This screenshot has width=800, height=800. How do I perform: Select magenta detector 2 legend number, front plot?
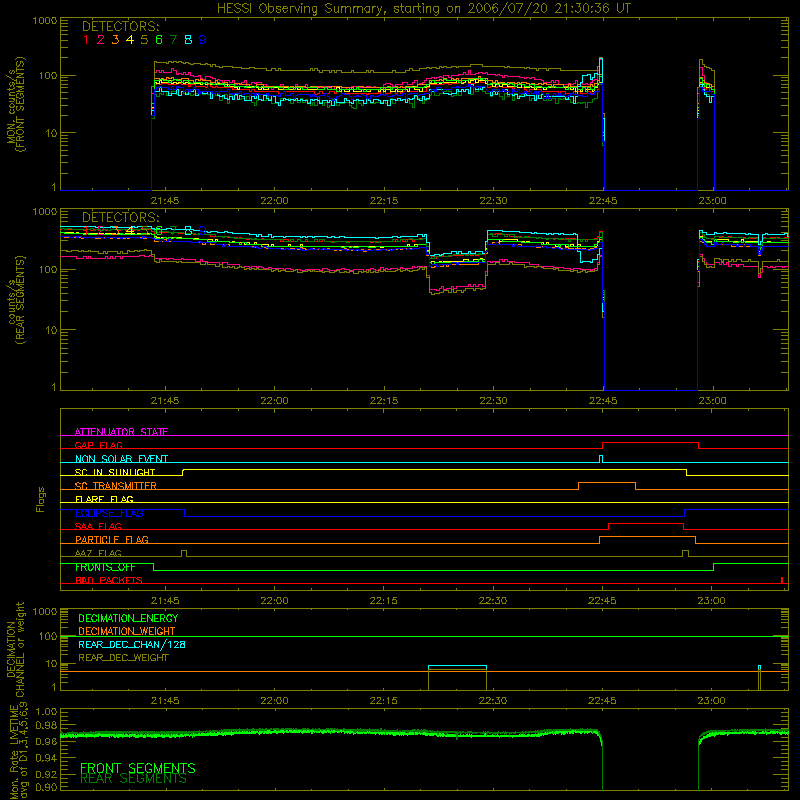[101, 40]
